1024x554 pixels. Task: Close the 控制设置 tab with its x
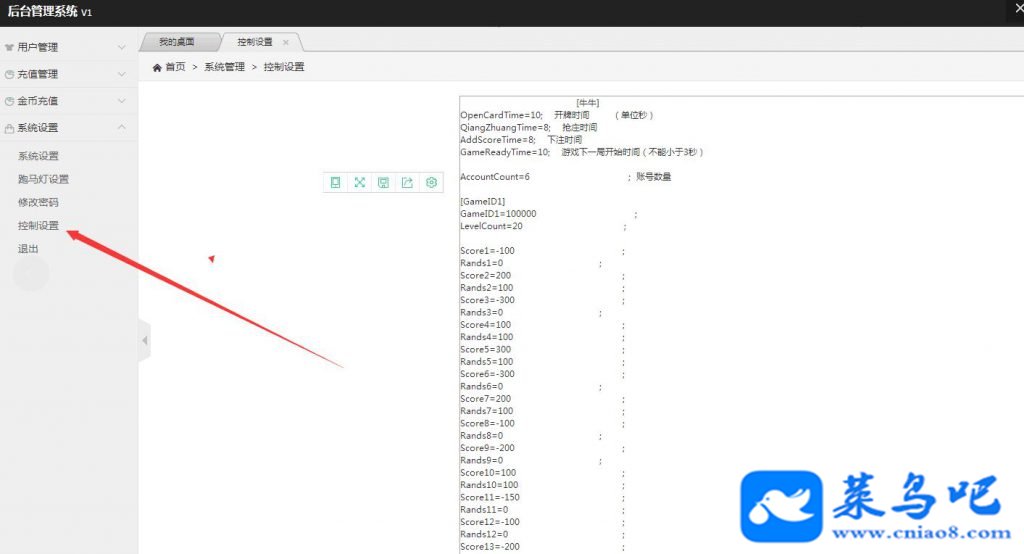click(x=285, y=42)
